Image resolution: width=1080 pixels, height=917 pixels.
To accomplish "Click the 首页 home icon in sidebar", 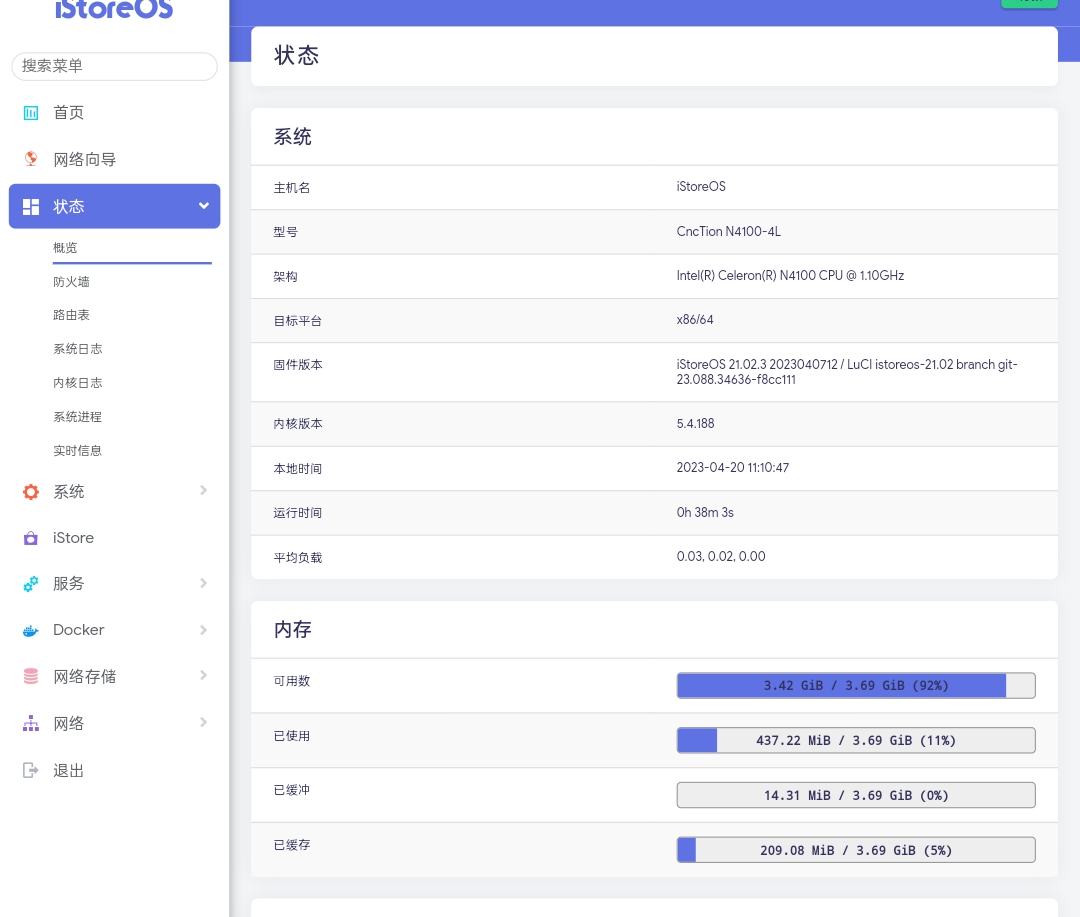I will pos(31,113).
